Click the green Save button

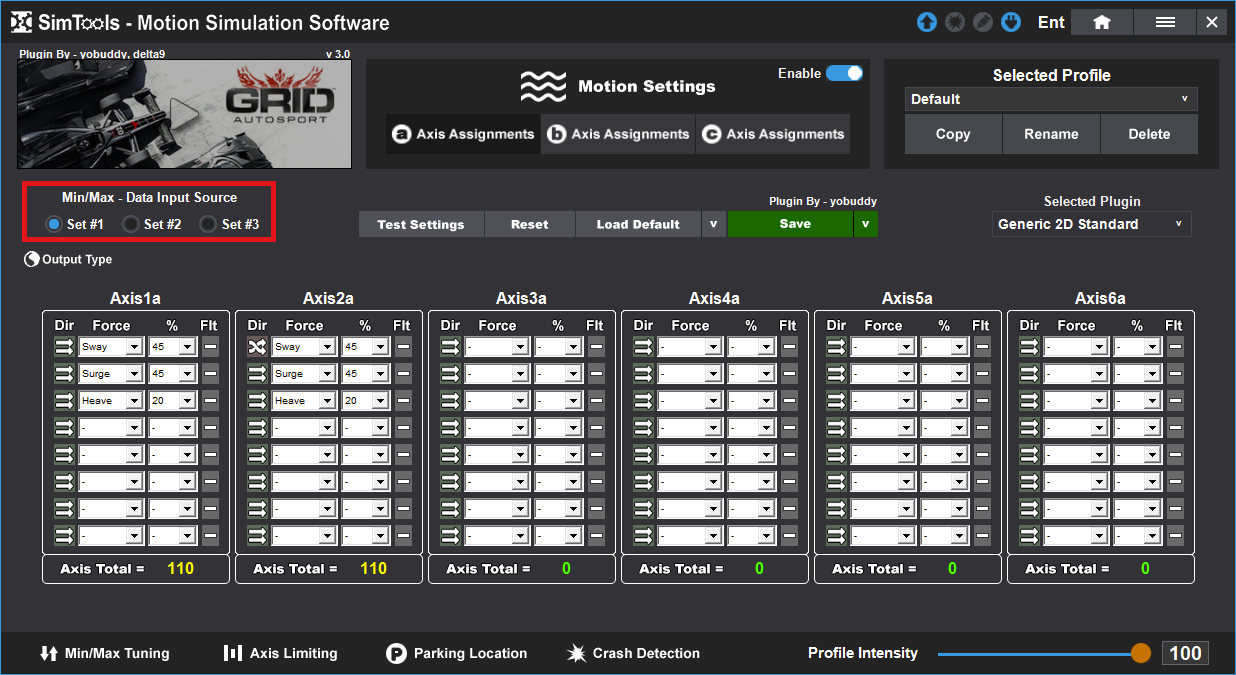point(795,224)
